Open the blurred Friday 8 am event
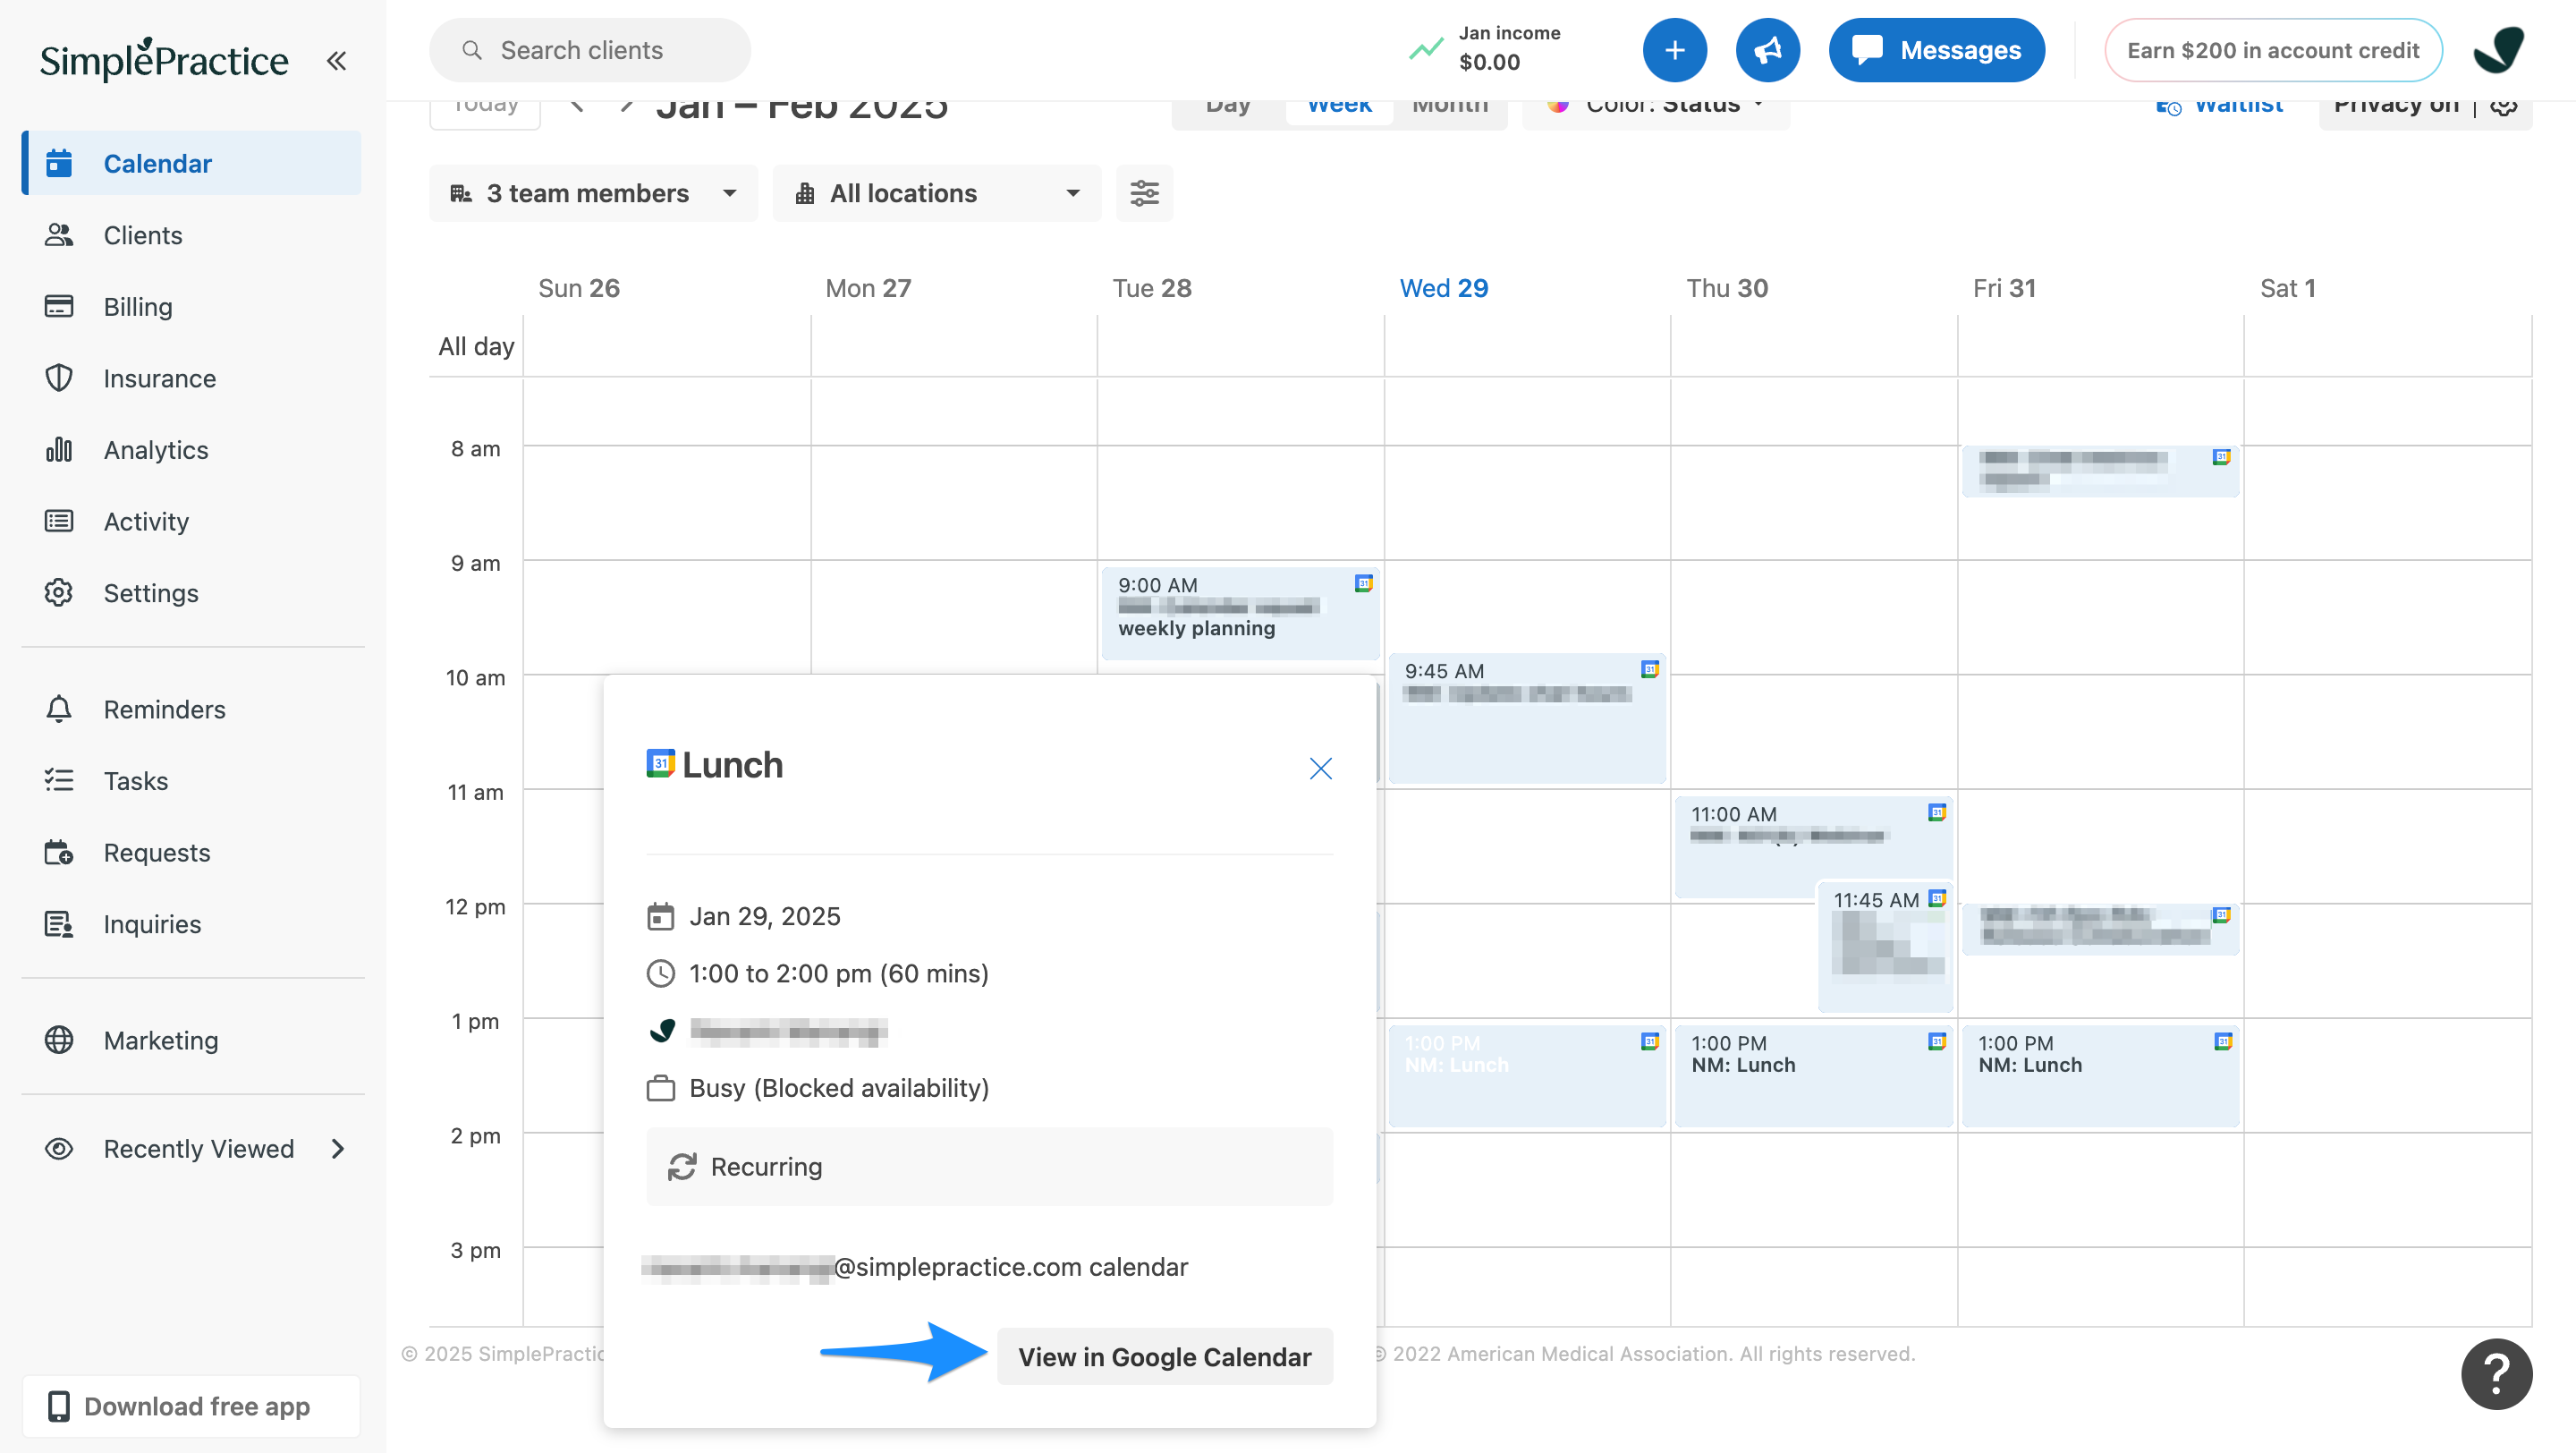The height and width of the screenshot is (1453, 2576). 2100,471
